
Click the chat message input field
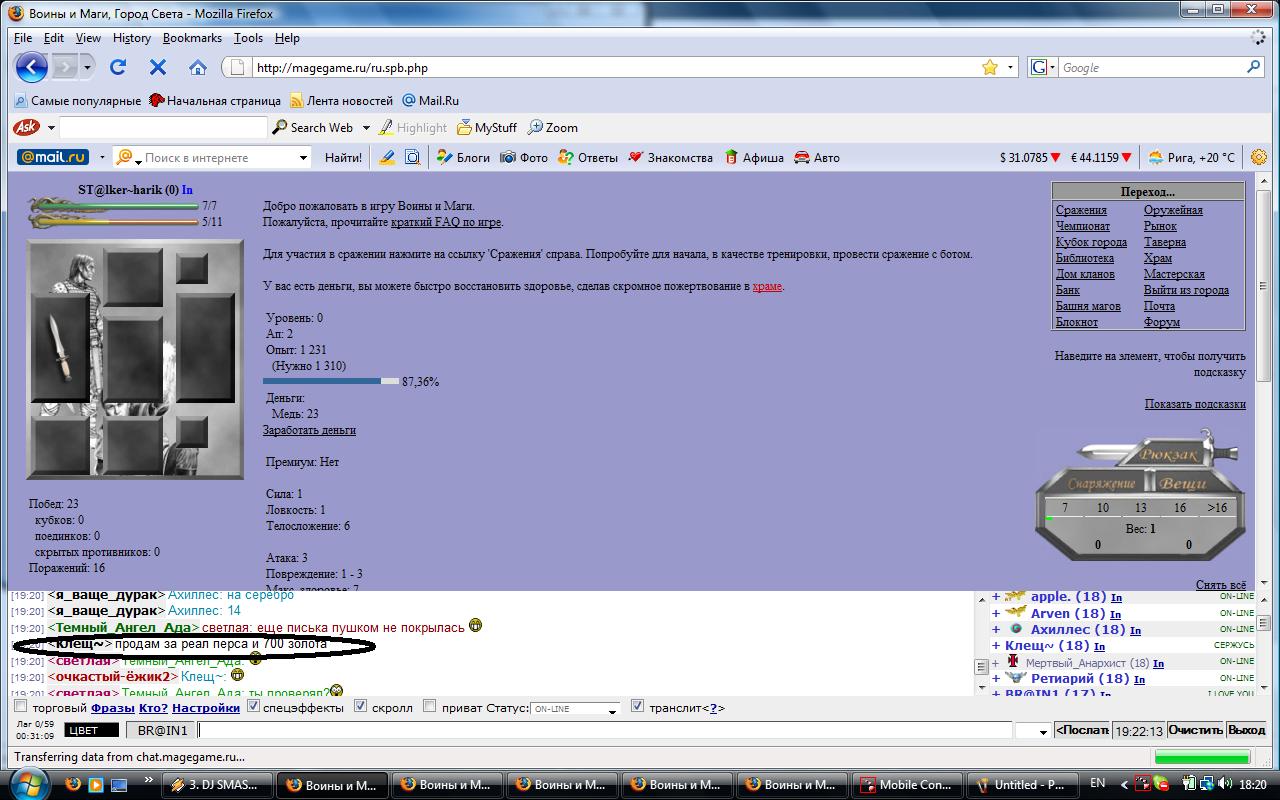tap(604, 731)
